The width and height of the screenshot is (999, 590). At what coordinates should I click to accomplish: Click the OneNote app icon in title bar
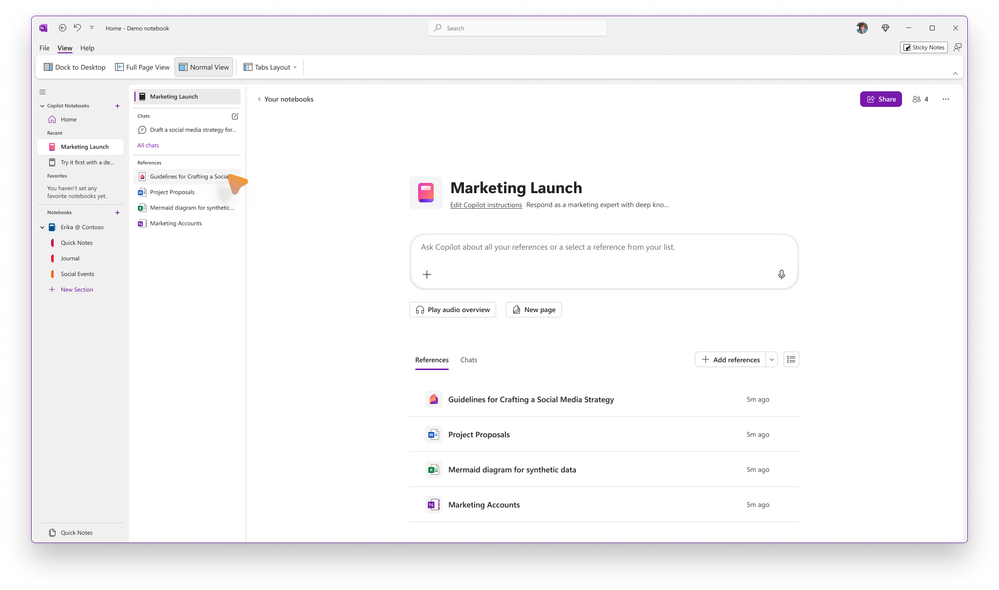pos(43,28)
